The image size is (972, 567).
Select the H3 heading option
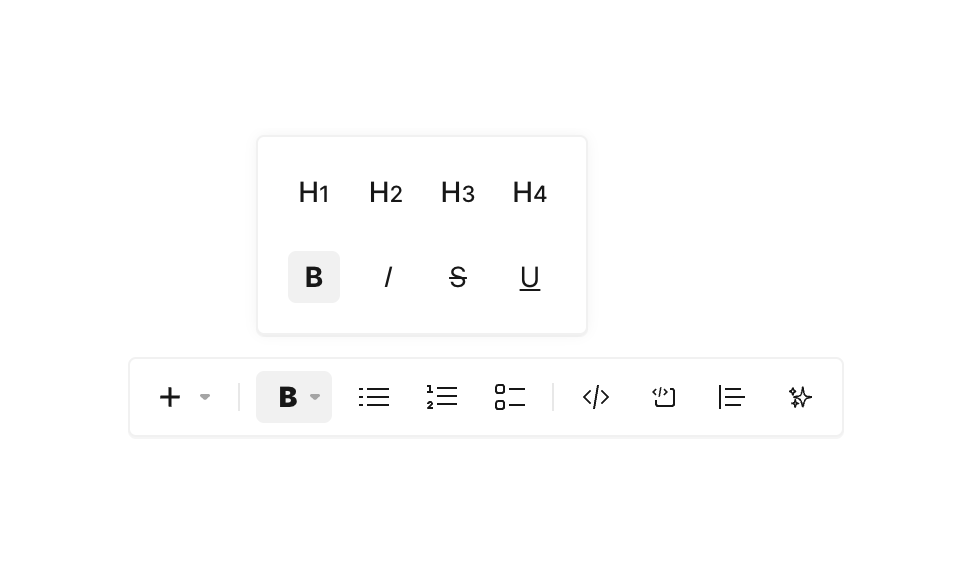(458, 193)
